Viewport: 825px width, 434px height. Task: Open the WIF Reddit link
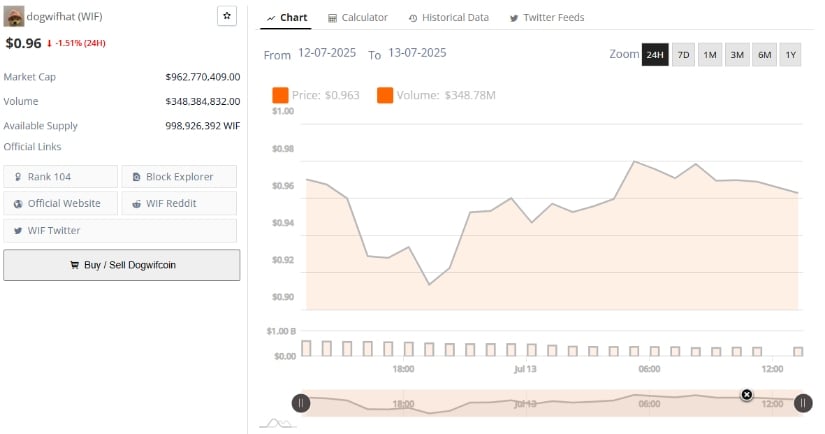(179, 204)
